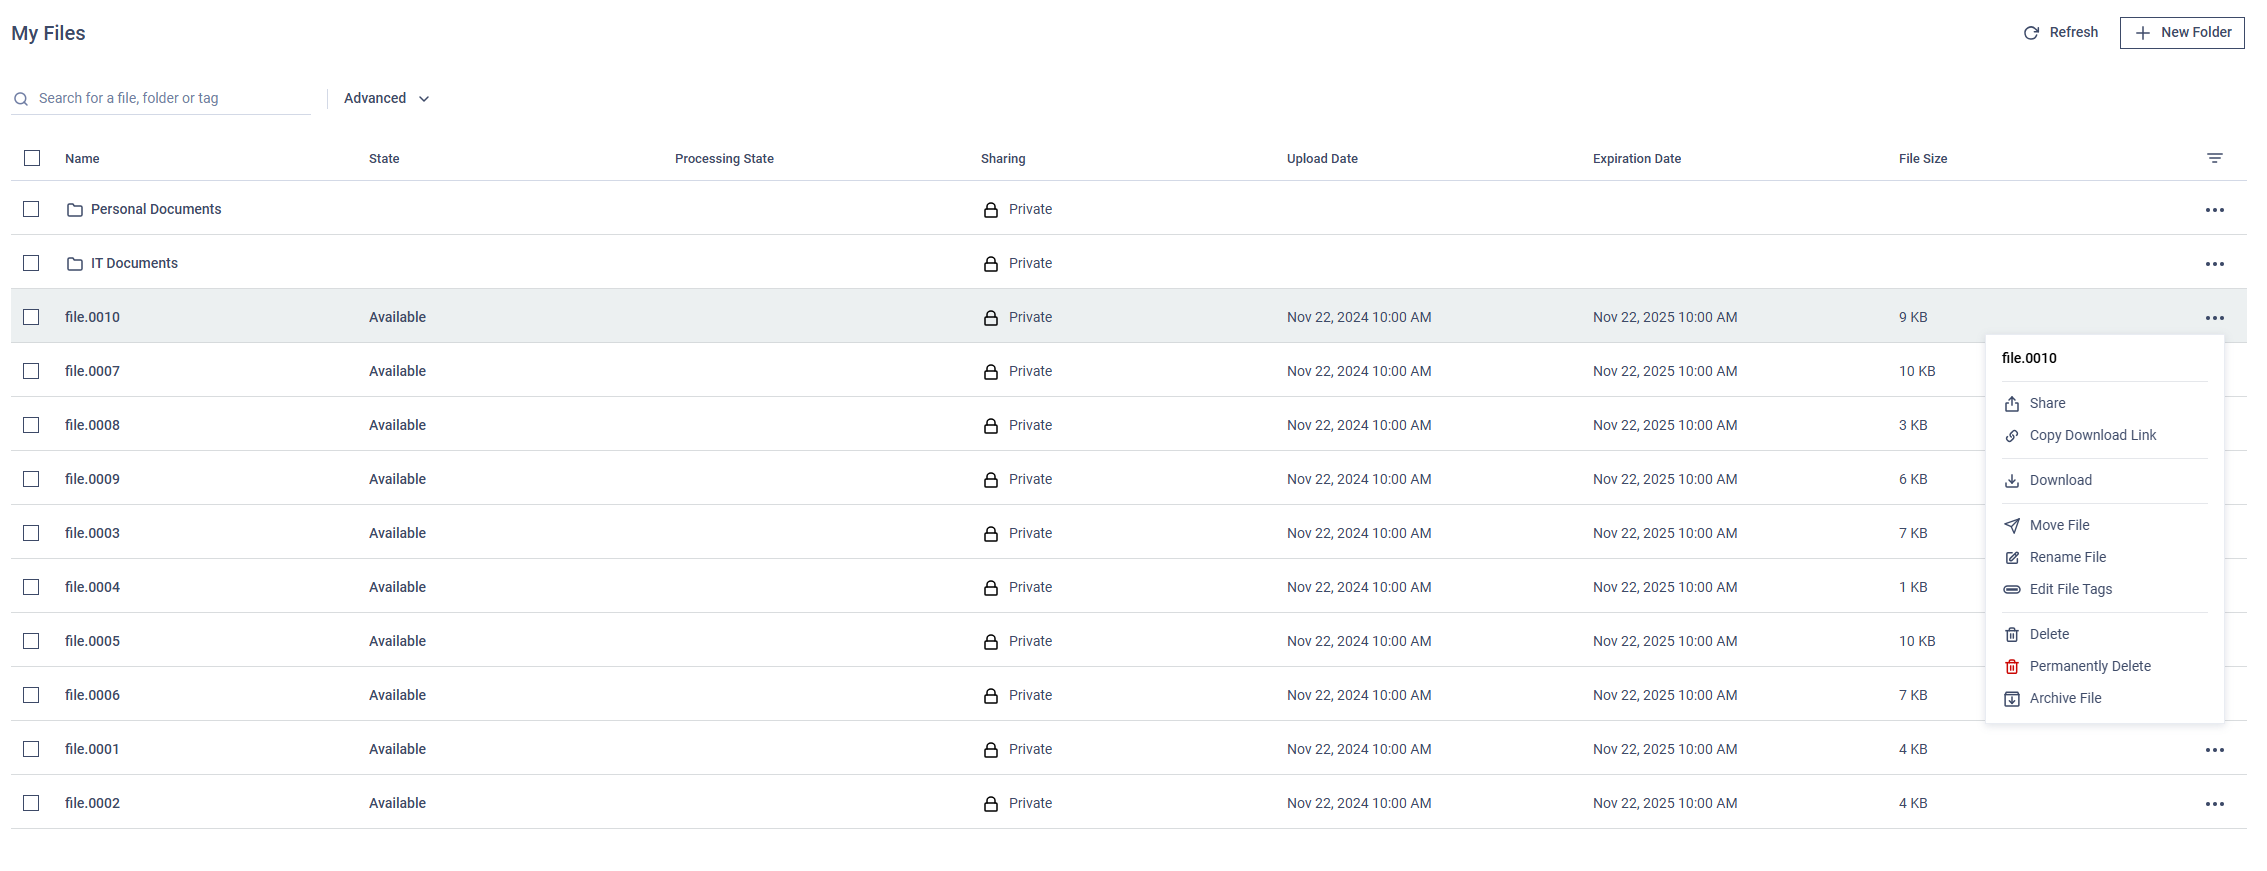Choose Permanently Delete menu entry
Image resolution: width=2267 pixels, height=871 pixels.
coord(2105,666)
